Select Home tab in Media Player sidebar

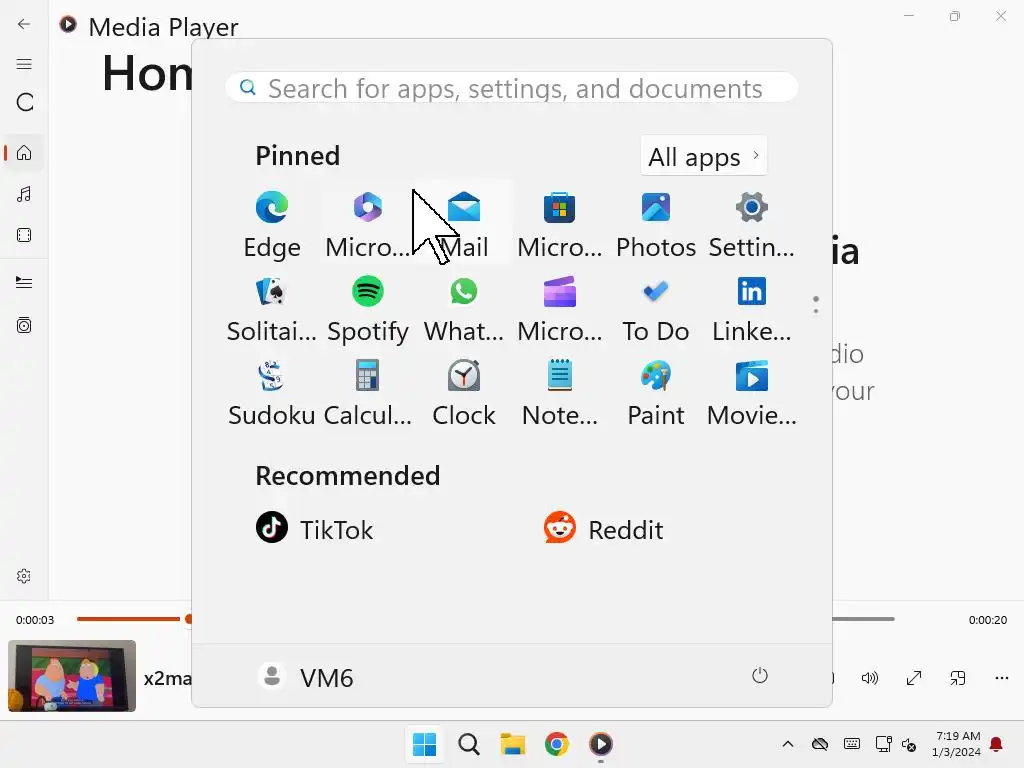(24, 153)
